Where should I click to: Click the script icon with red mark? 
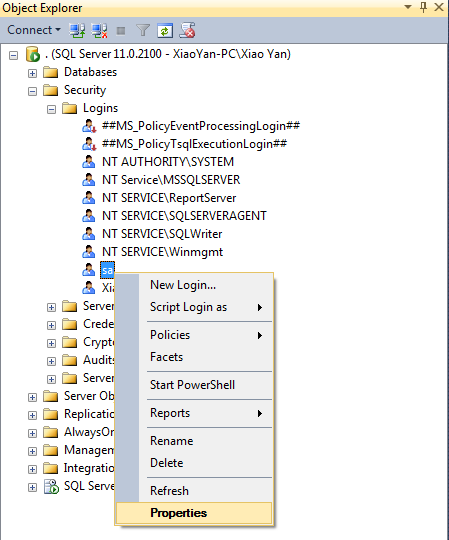pos(187,30)
